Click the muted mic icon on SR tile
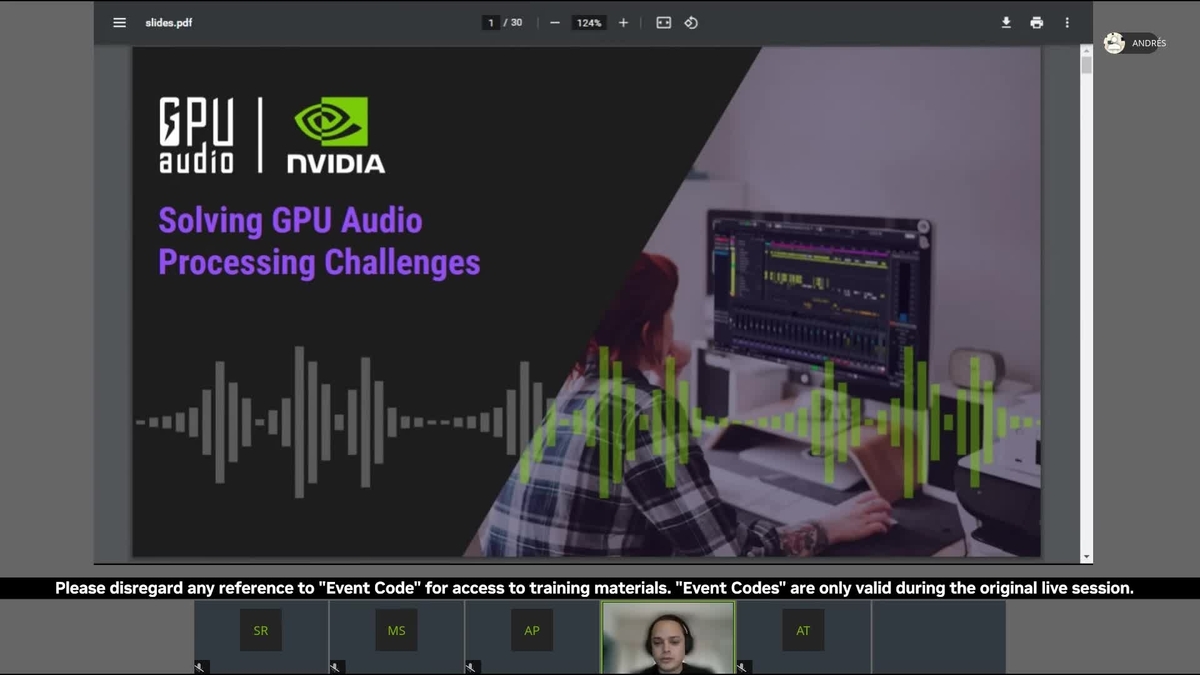 [200, 667]
